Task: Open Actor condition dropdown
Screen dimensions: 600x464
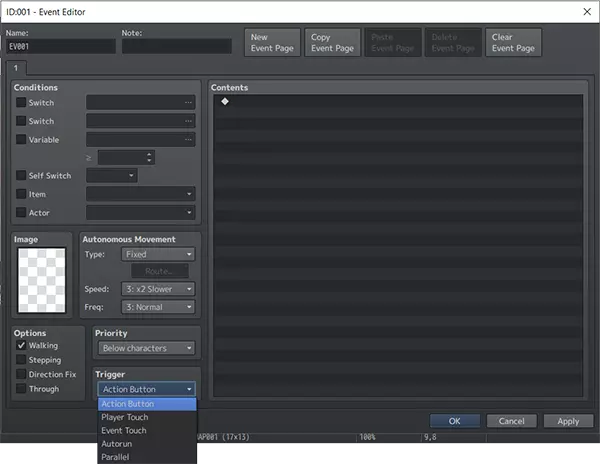Action: click(x=140, y=212)
